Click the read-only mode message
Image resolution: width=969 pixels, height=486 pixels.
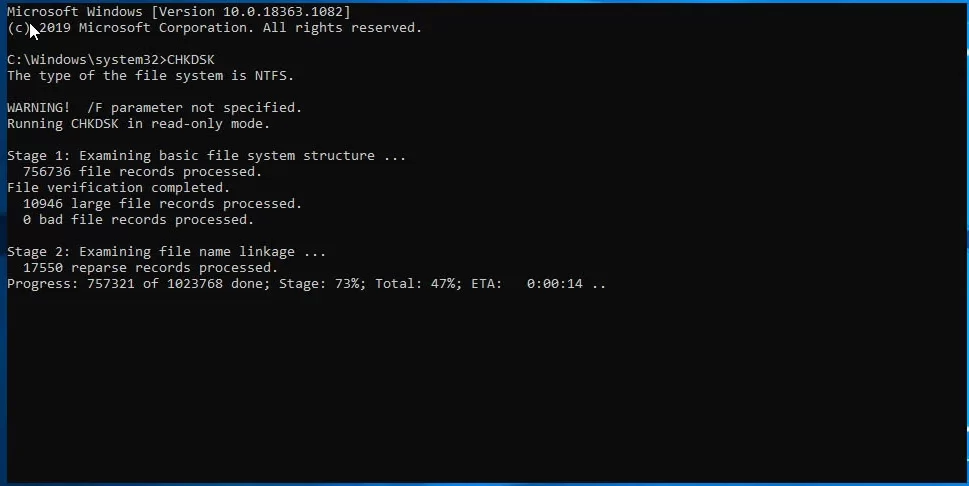[x=138, y=124]
